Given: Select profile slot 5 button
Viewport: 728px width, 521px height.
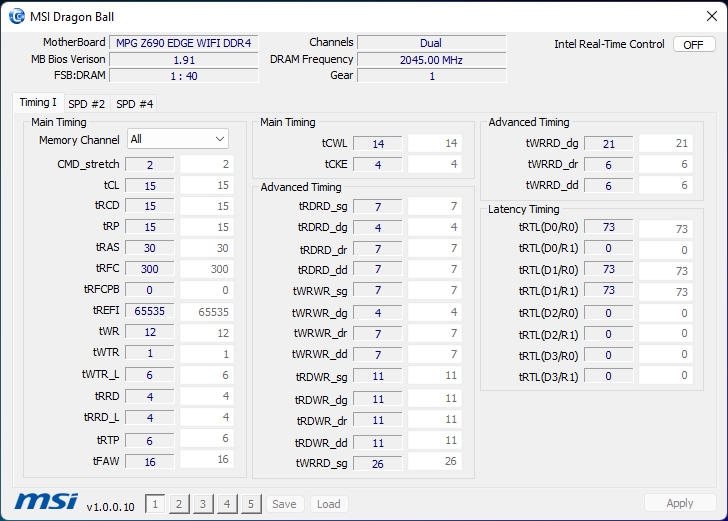Looking at the screenshot, I should coord(251,504).
